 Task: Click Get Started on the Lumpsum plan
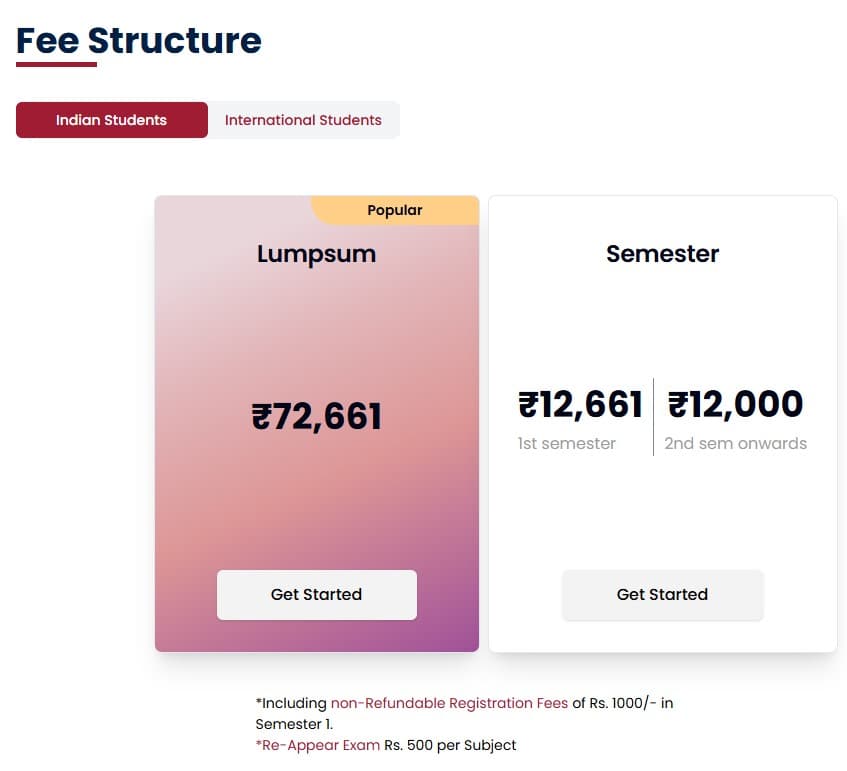[316, 594]
